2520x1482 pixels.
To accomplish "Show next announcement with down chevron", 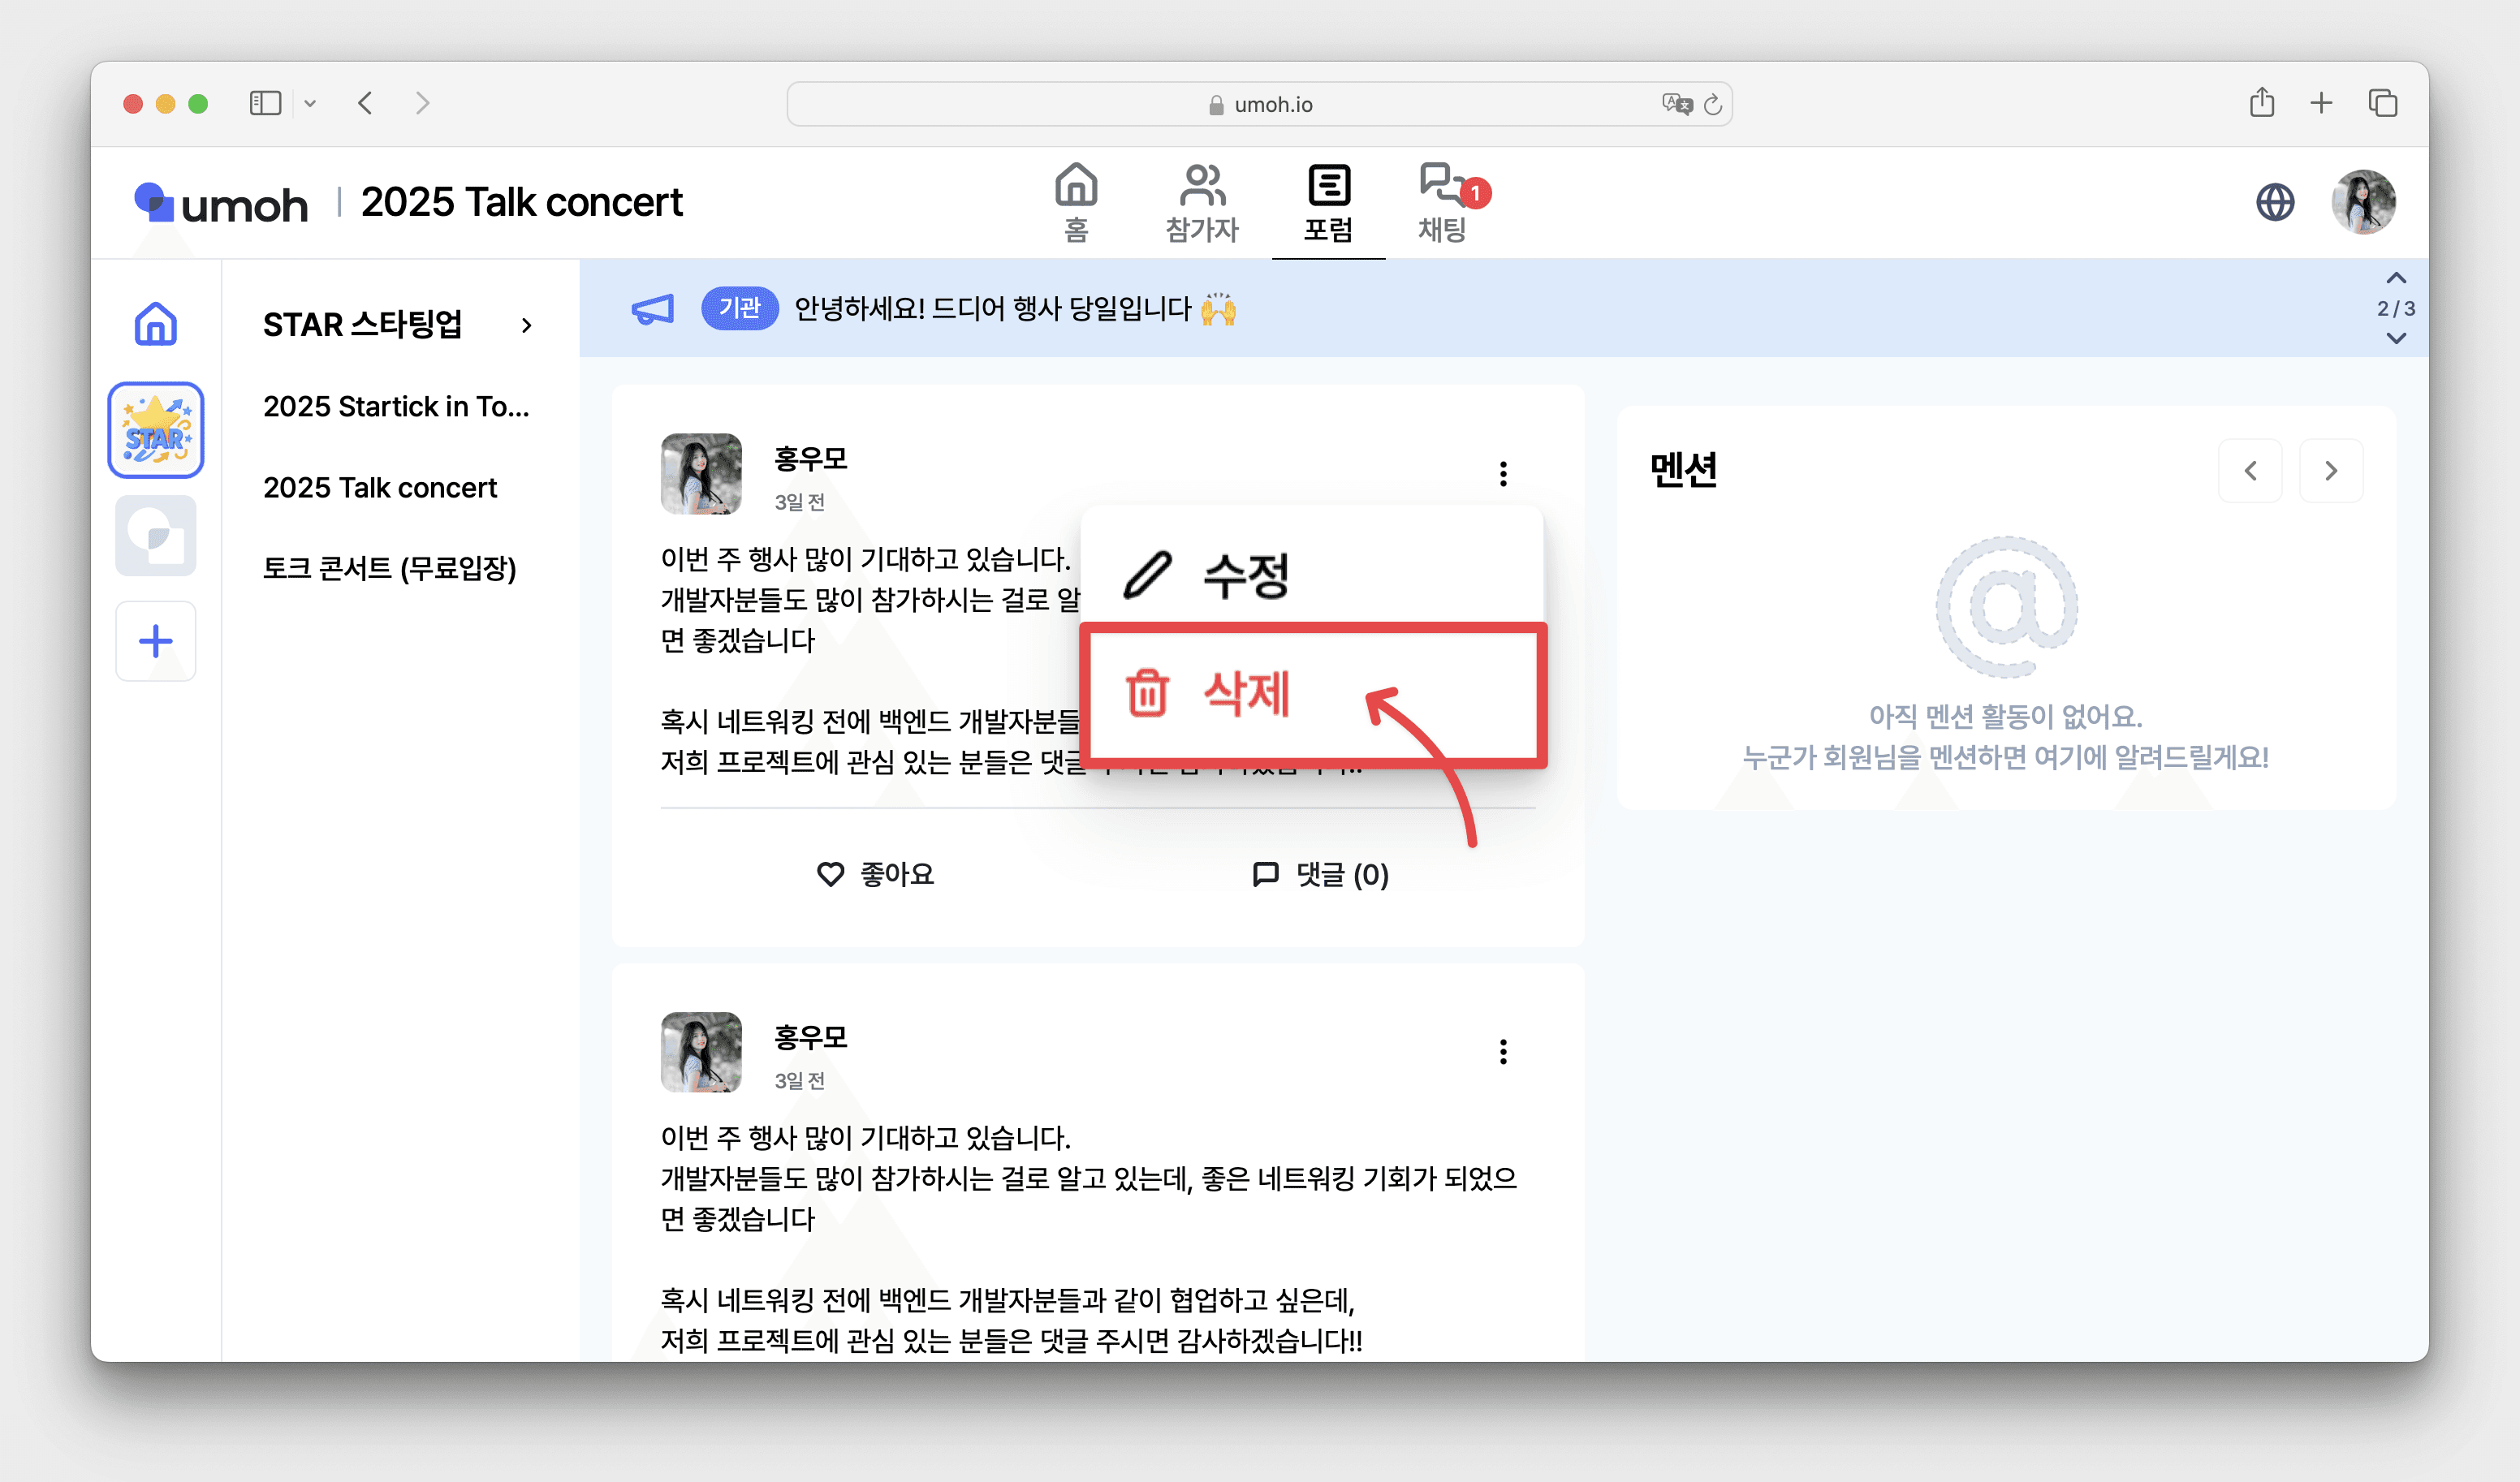I will (x=2395, y=339).
